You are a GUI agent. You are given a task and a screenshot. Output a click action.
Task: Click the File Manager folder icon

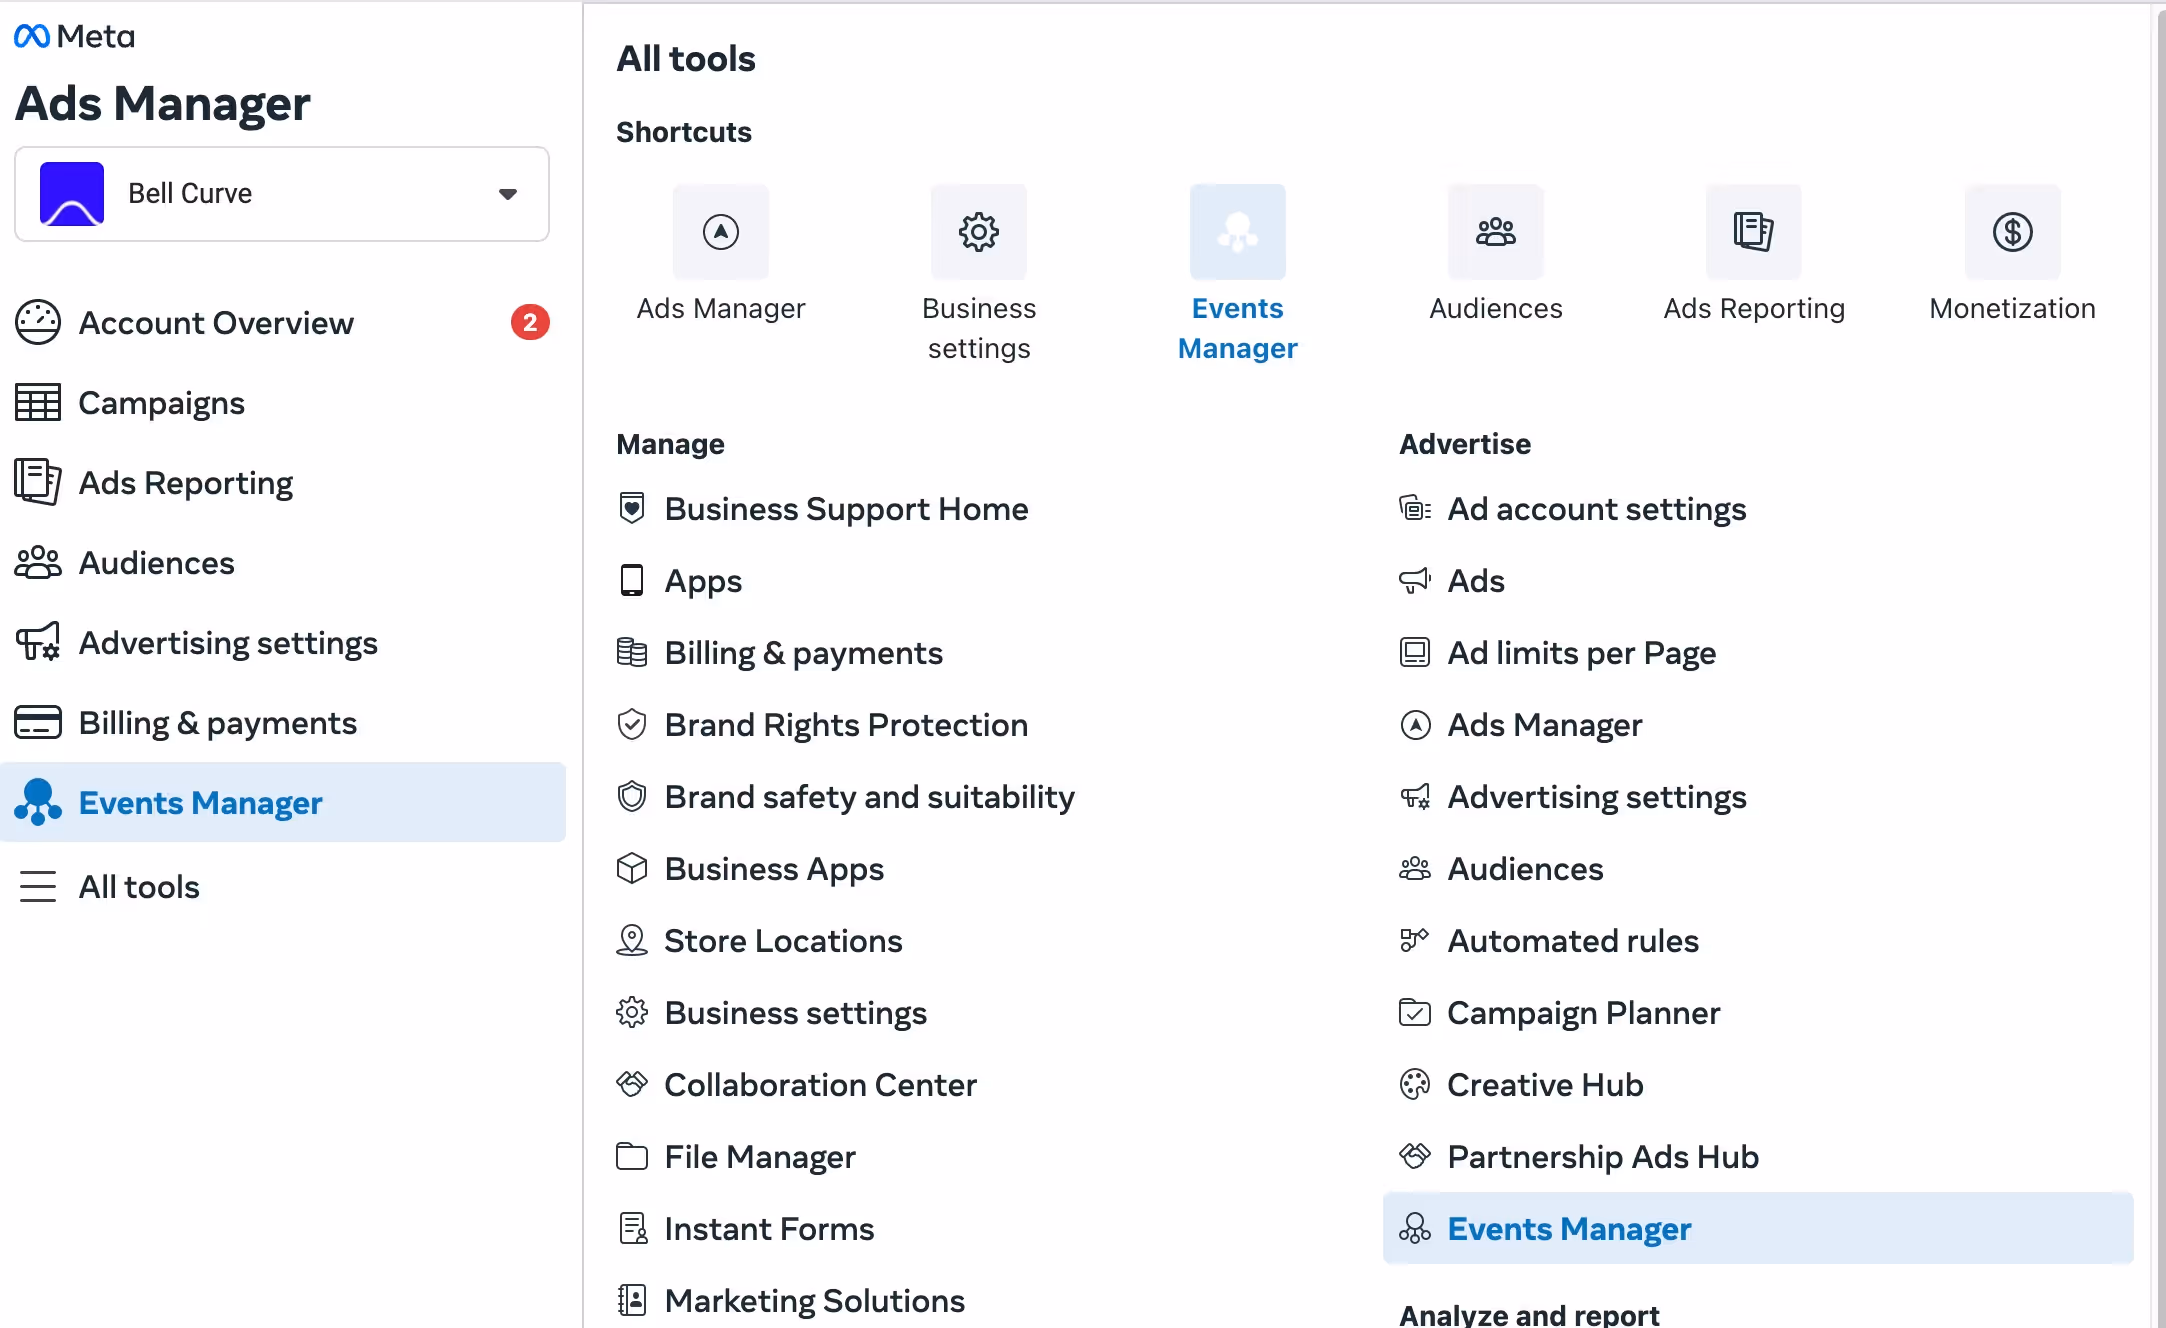[x=632, y=1157]
